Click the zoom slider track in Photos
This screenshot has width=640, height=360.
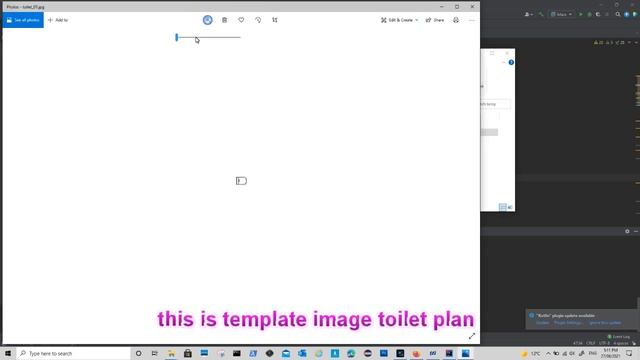point(209,38)
